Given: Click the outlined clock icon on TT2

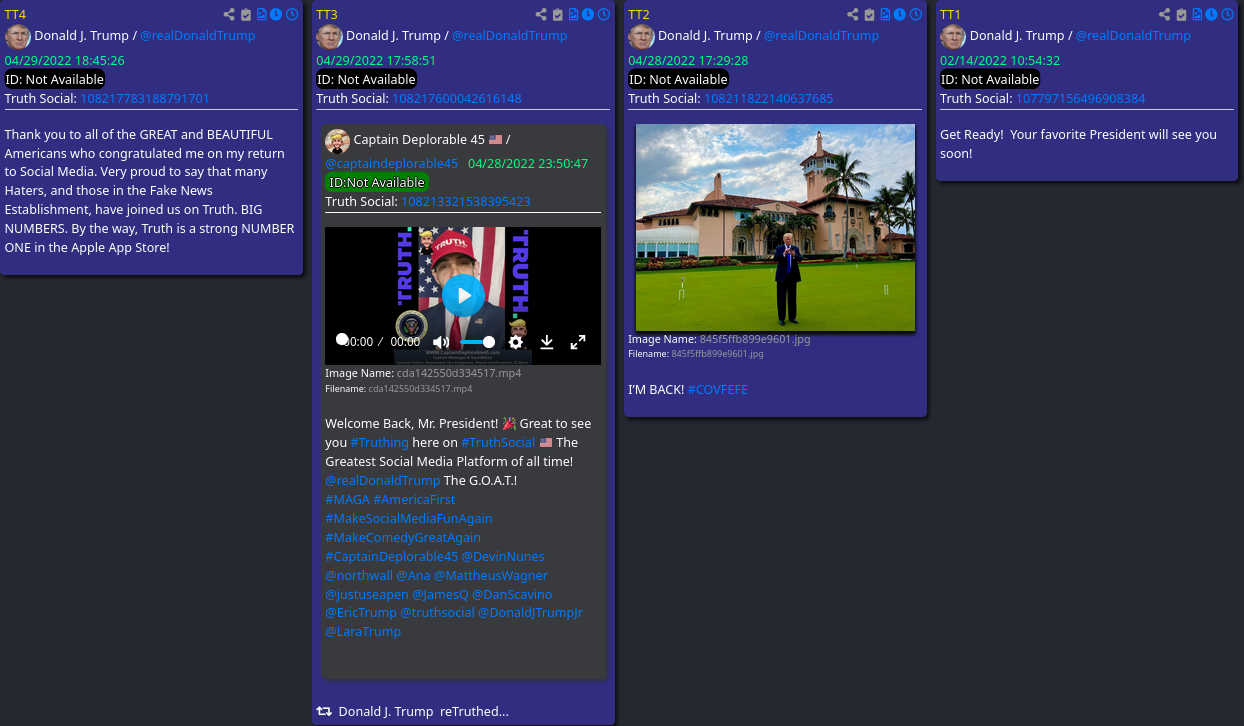Looking at the screenshot, I should (x=916, y=15).
